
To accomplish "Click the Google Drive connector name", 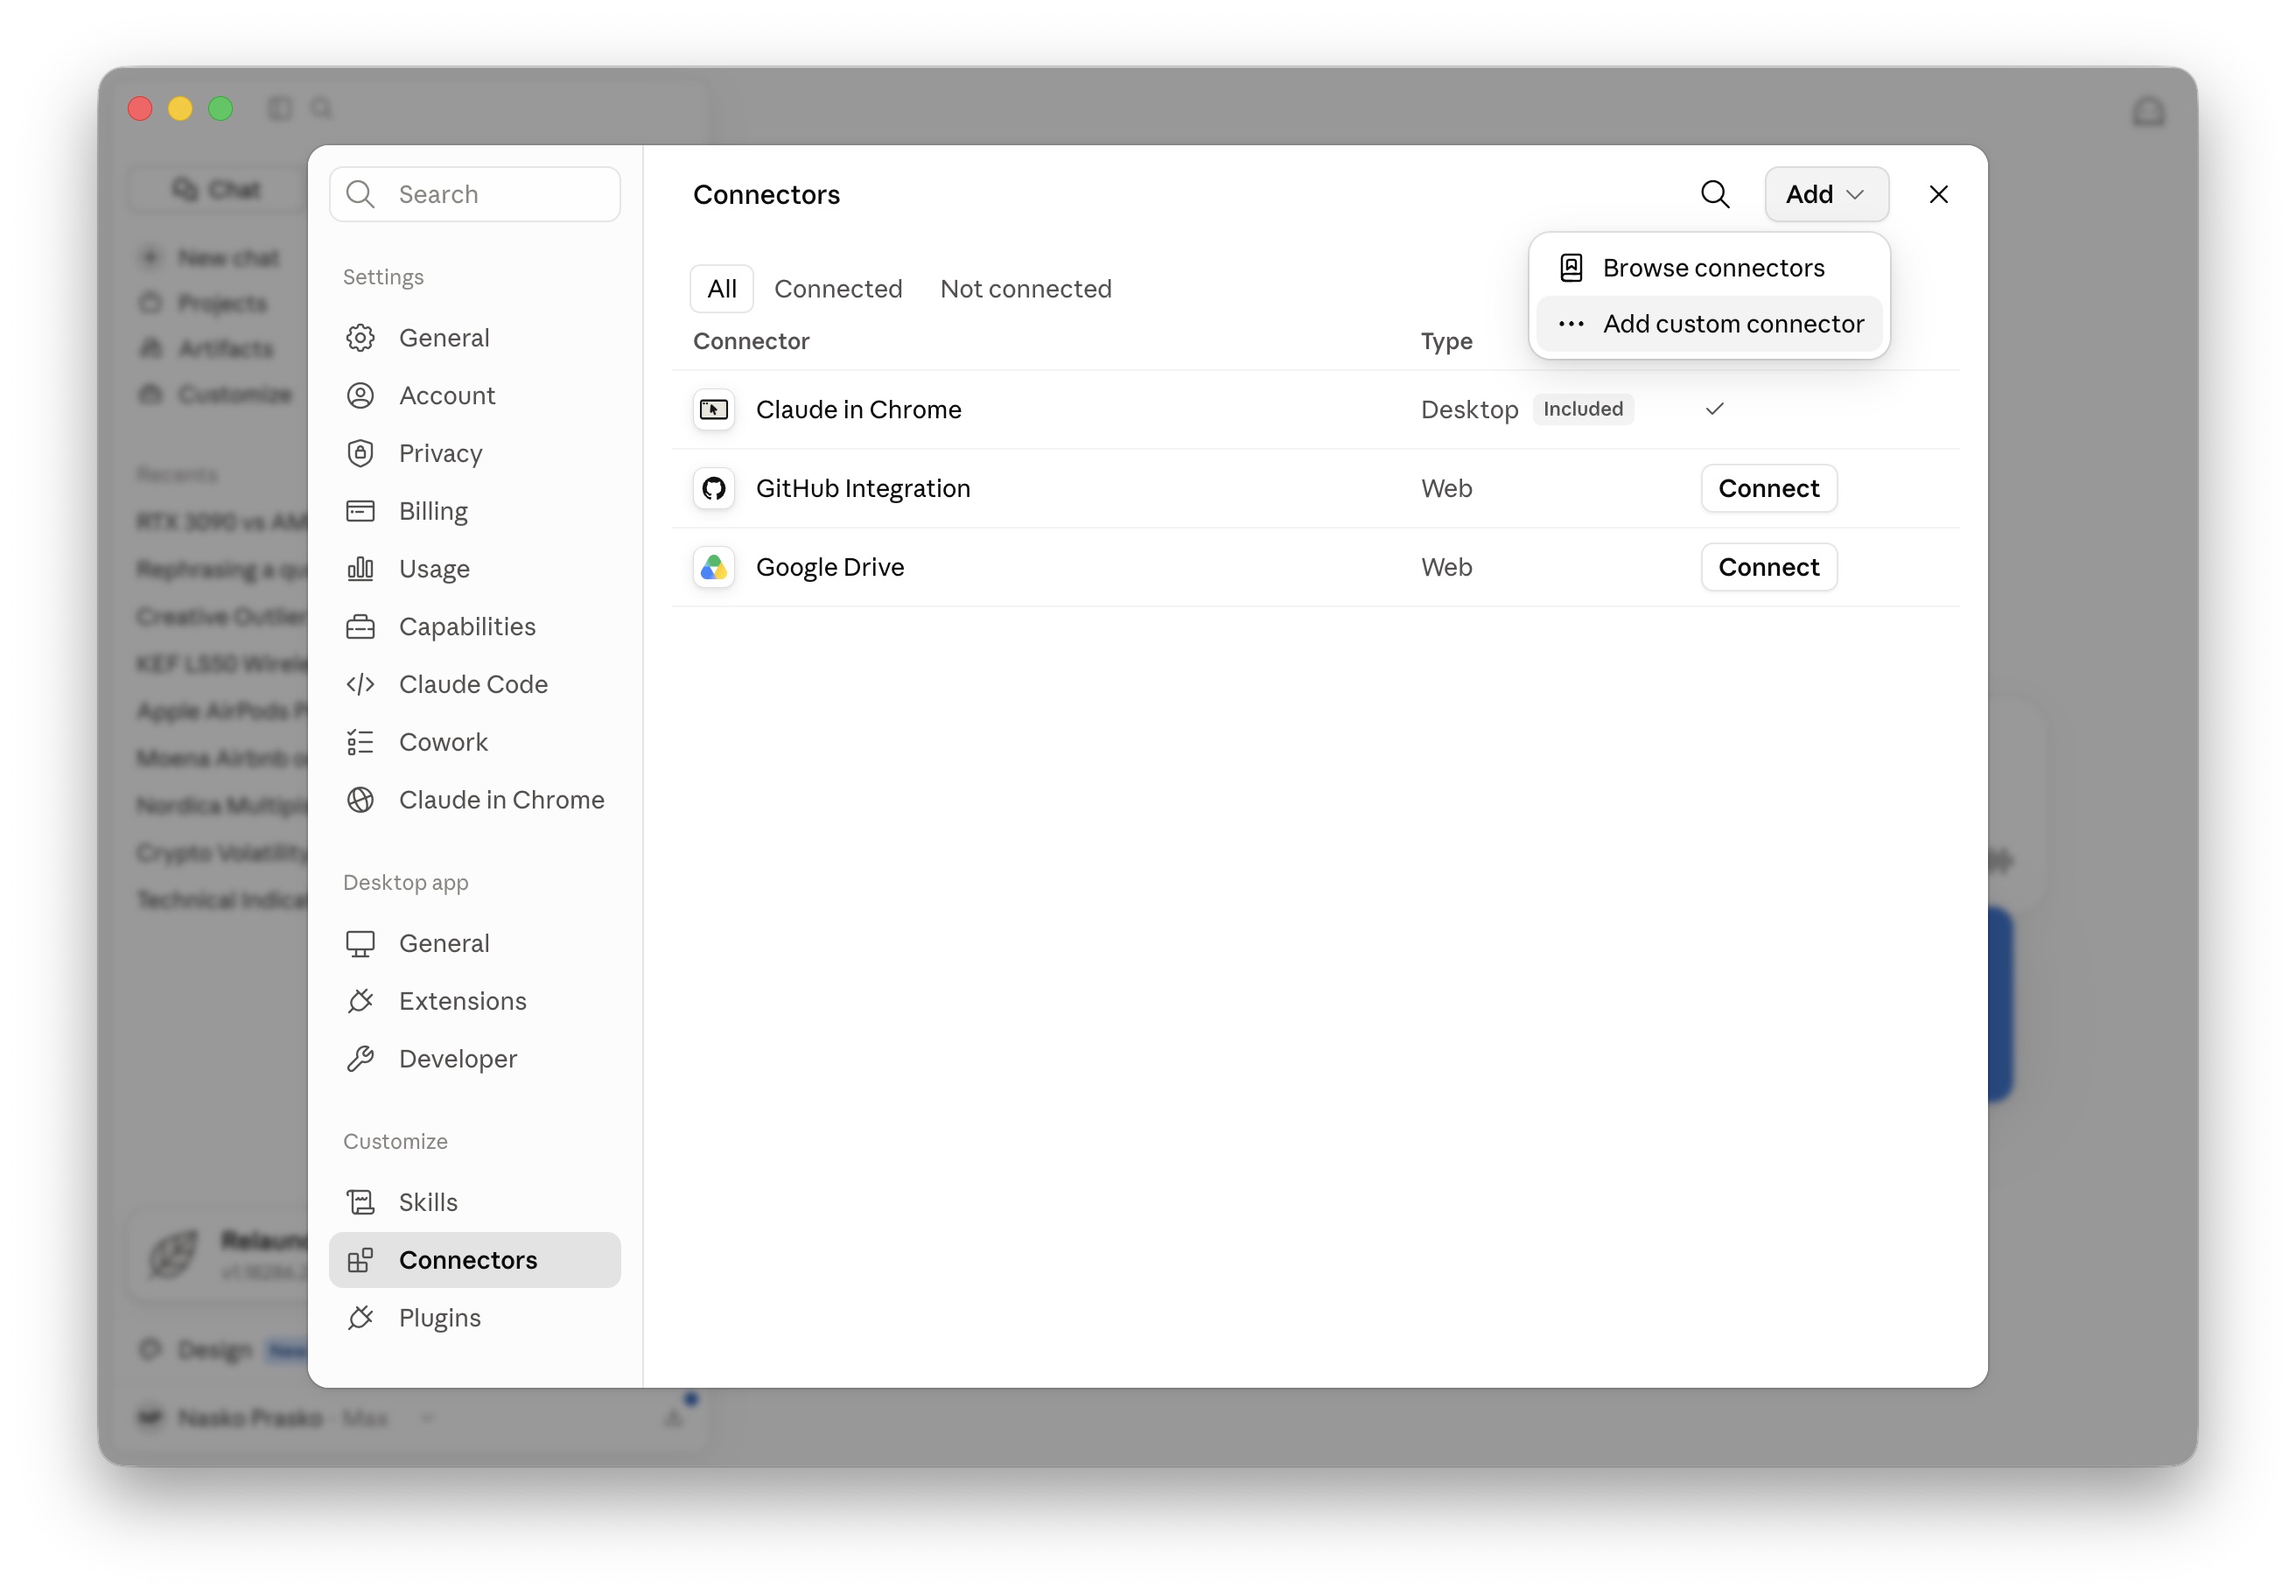I will coord(830,568).
